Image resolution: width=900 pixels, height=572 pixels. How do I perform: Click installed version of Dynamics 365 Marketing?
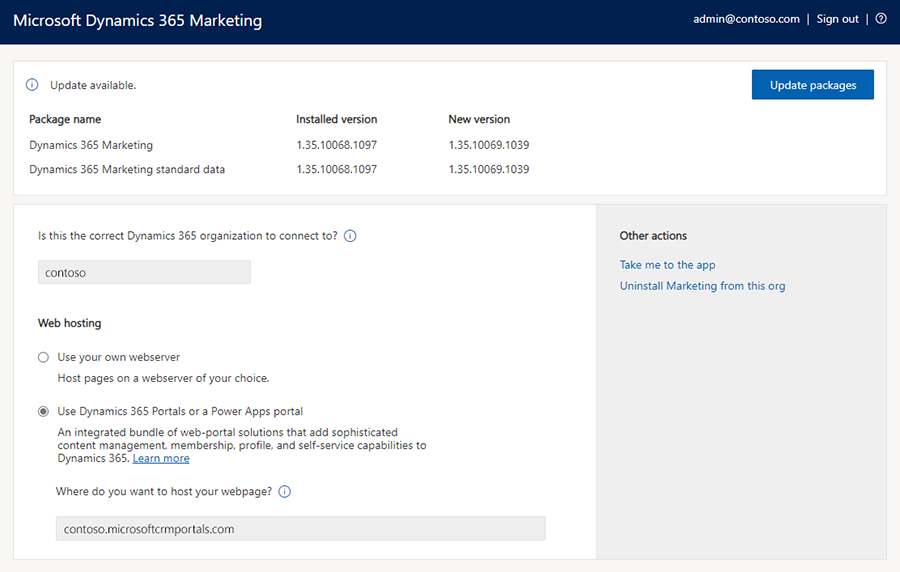click(336, 145)
